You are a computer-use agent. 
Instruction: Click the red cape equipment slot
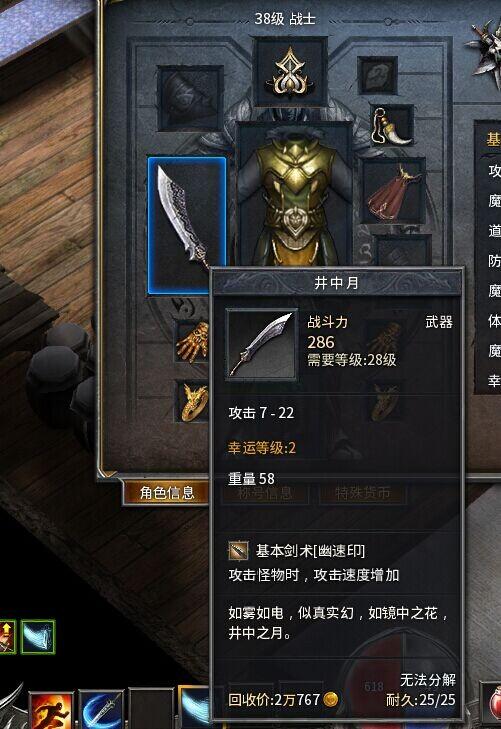point(393,191)
